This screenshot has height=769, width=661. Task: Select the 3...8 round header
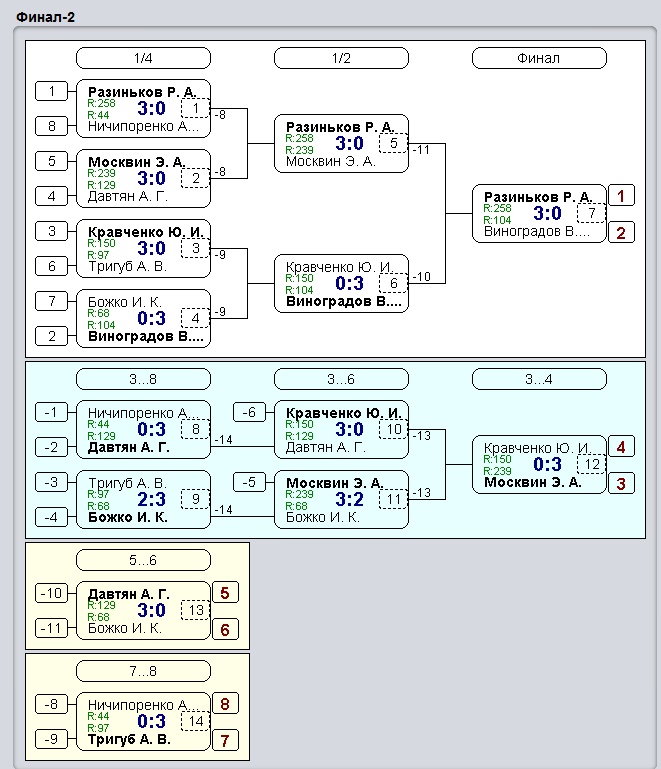[x=143, y=379]
